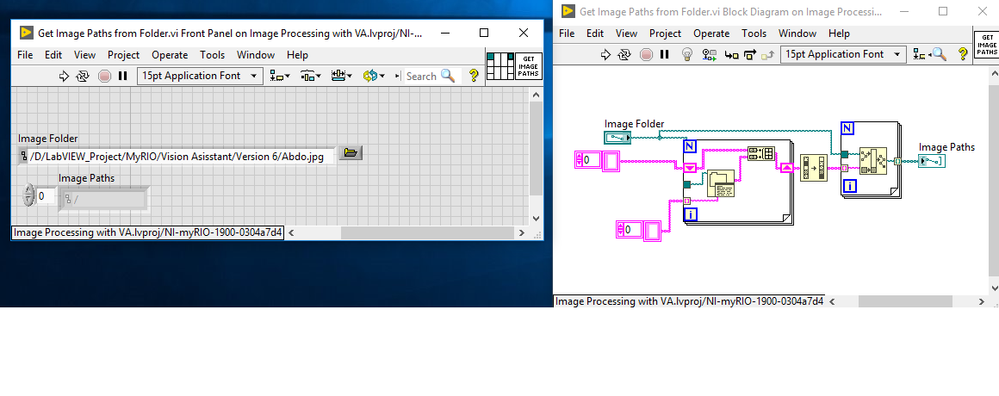Open 15pt Application Font dropdown on Front Panel

pyautogui.click(x=200, y=76)
